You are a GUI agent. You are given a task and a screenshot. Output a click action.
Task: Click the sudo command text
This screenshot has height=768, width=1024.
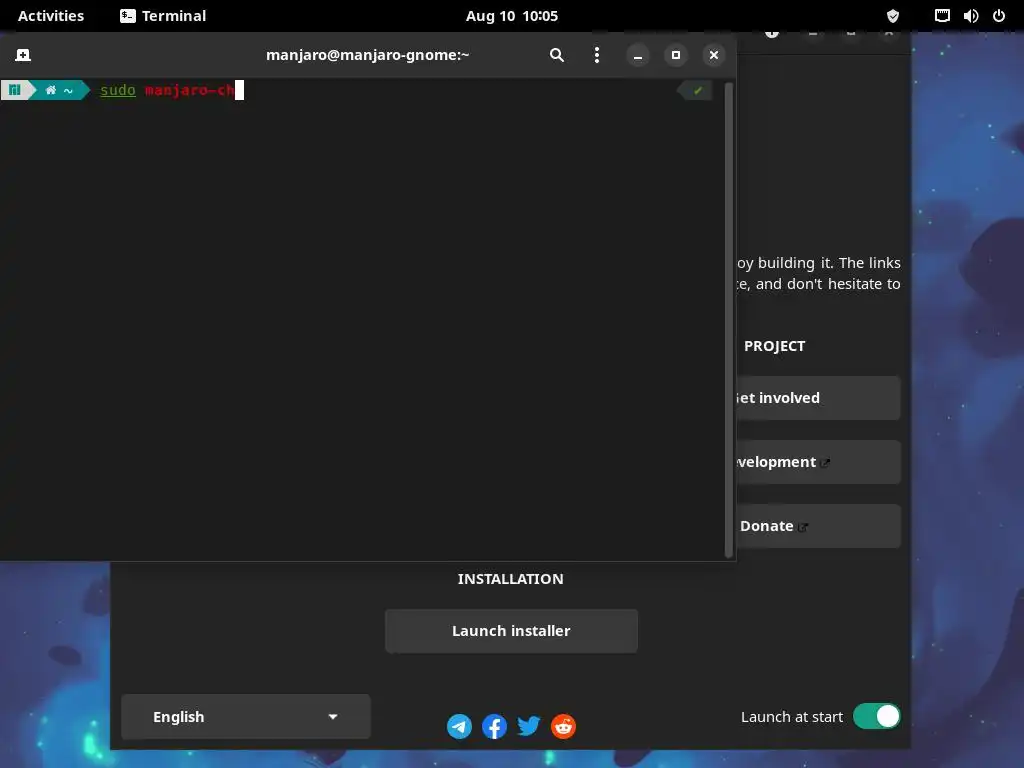click(x=118, y=90)
